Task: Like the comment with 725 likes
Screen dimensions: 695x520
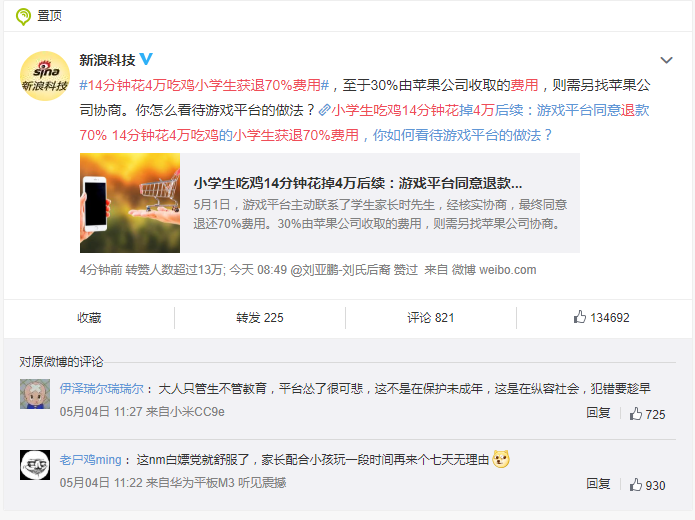Action: click(x=647, y=414)
